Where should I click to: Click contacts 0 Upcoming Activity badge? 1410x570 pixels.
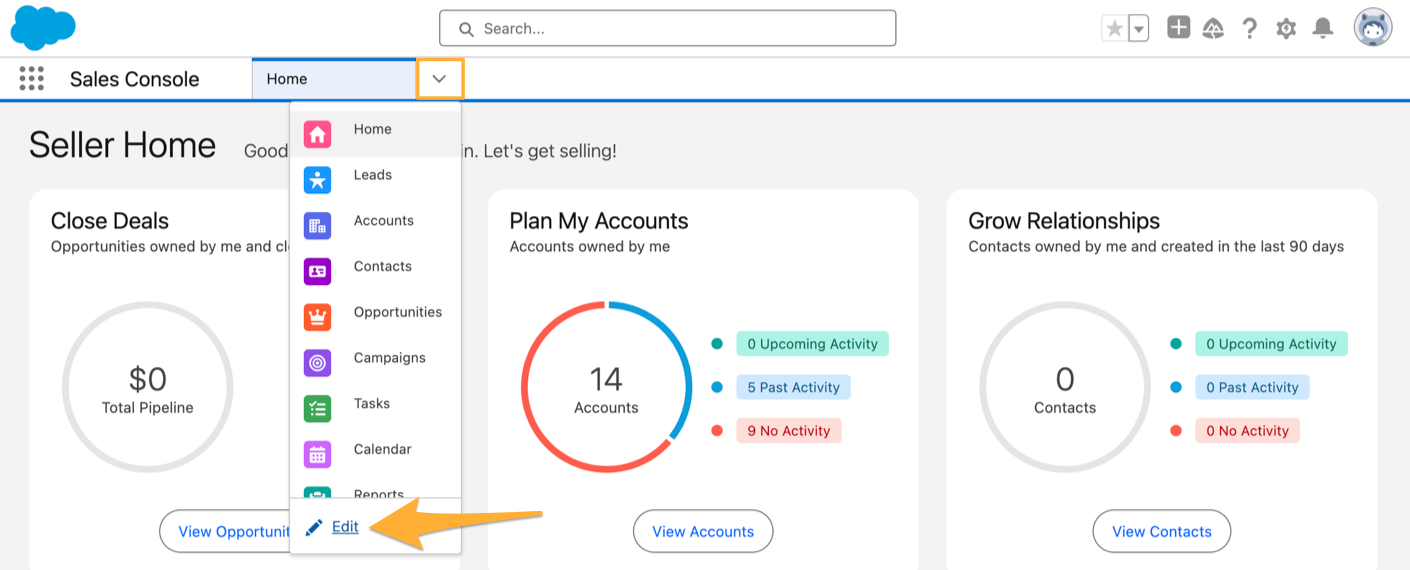tap(1271, 344)
